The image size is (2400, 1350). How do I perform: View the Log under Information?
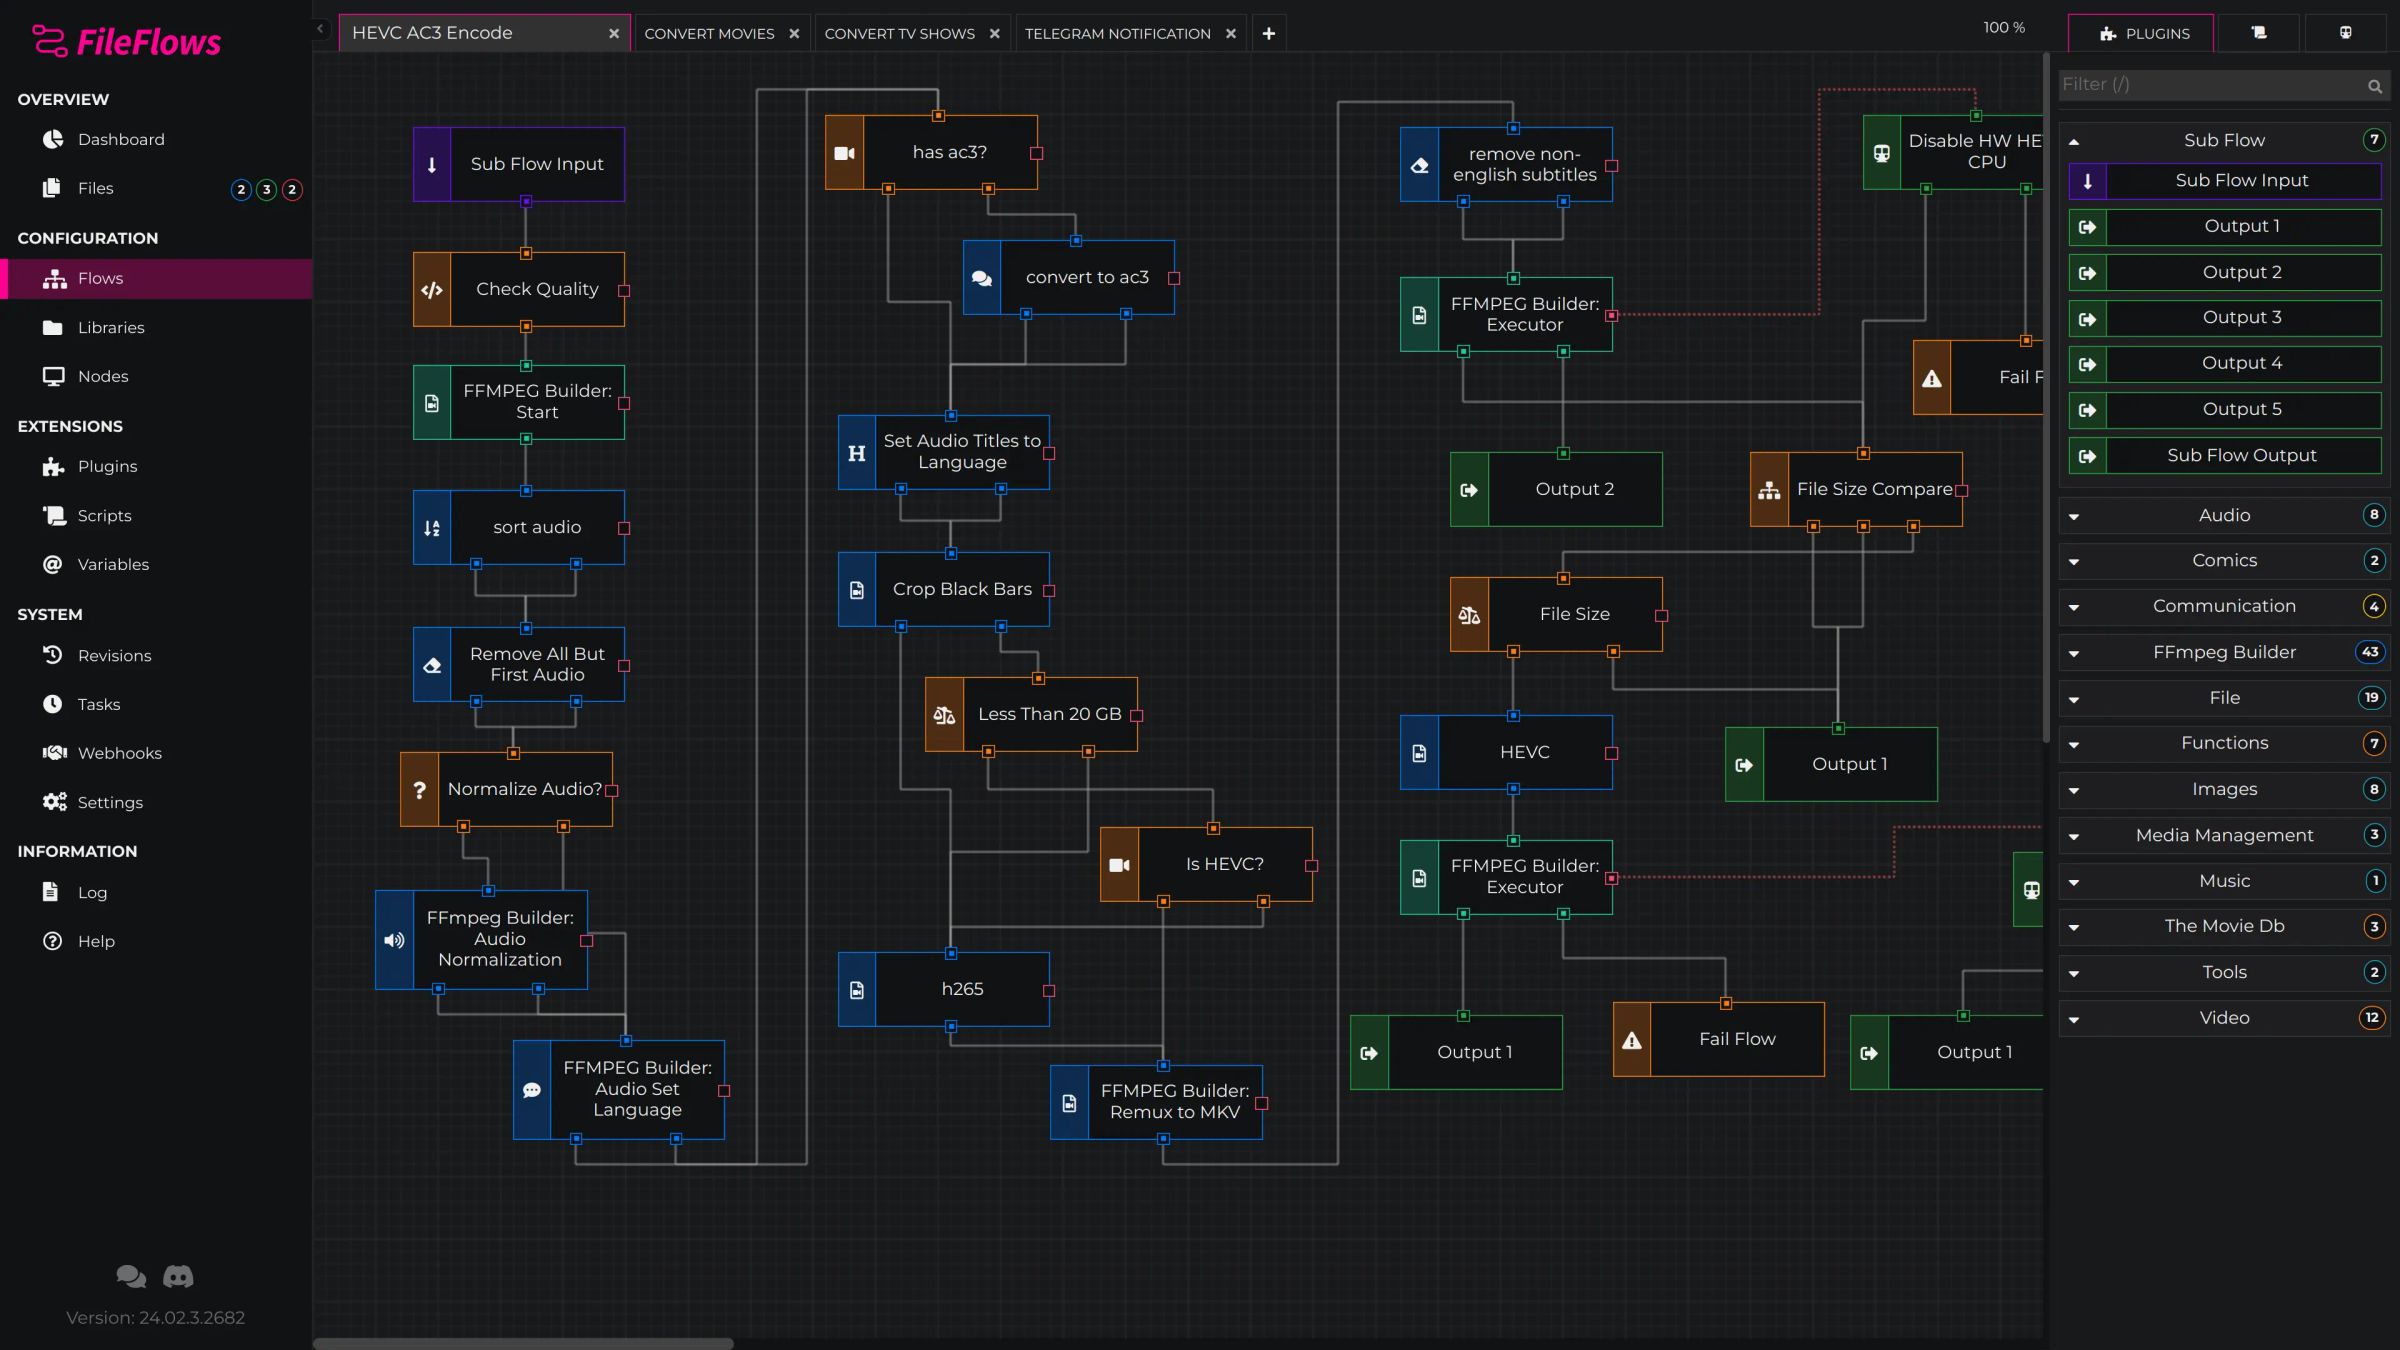pos(92,892)
